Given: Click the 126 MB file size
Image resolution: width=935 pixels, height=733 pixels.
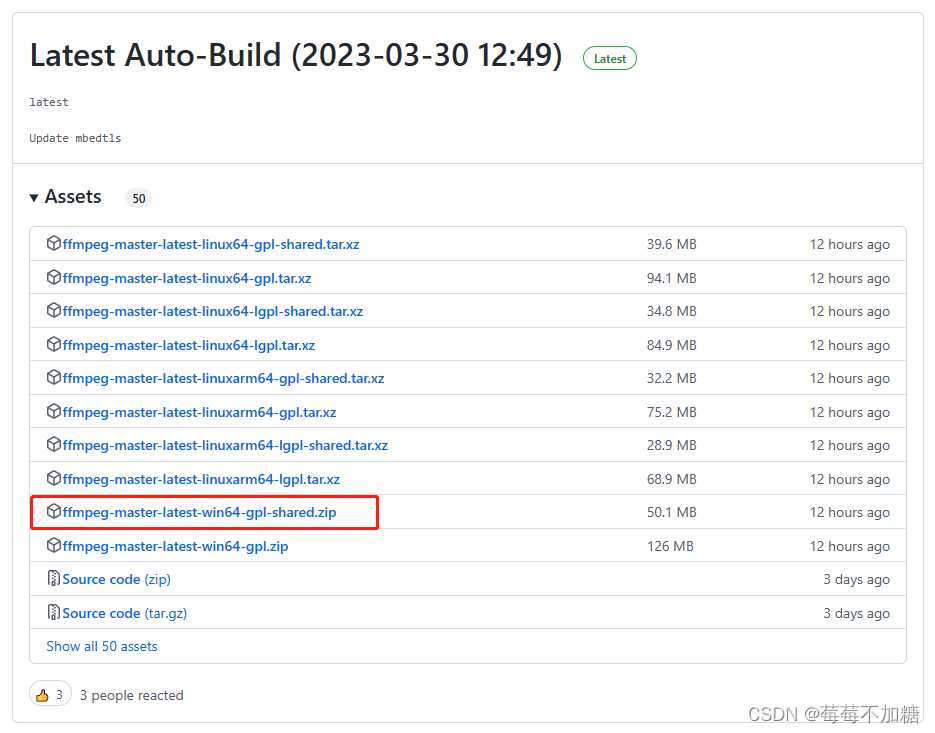Looking at the screenshot, I should click(x=670, y=546).
